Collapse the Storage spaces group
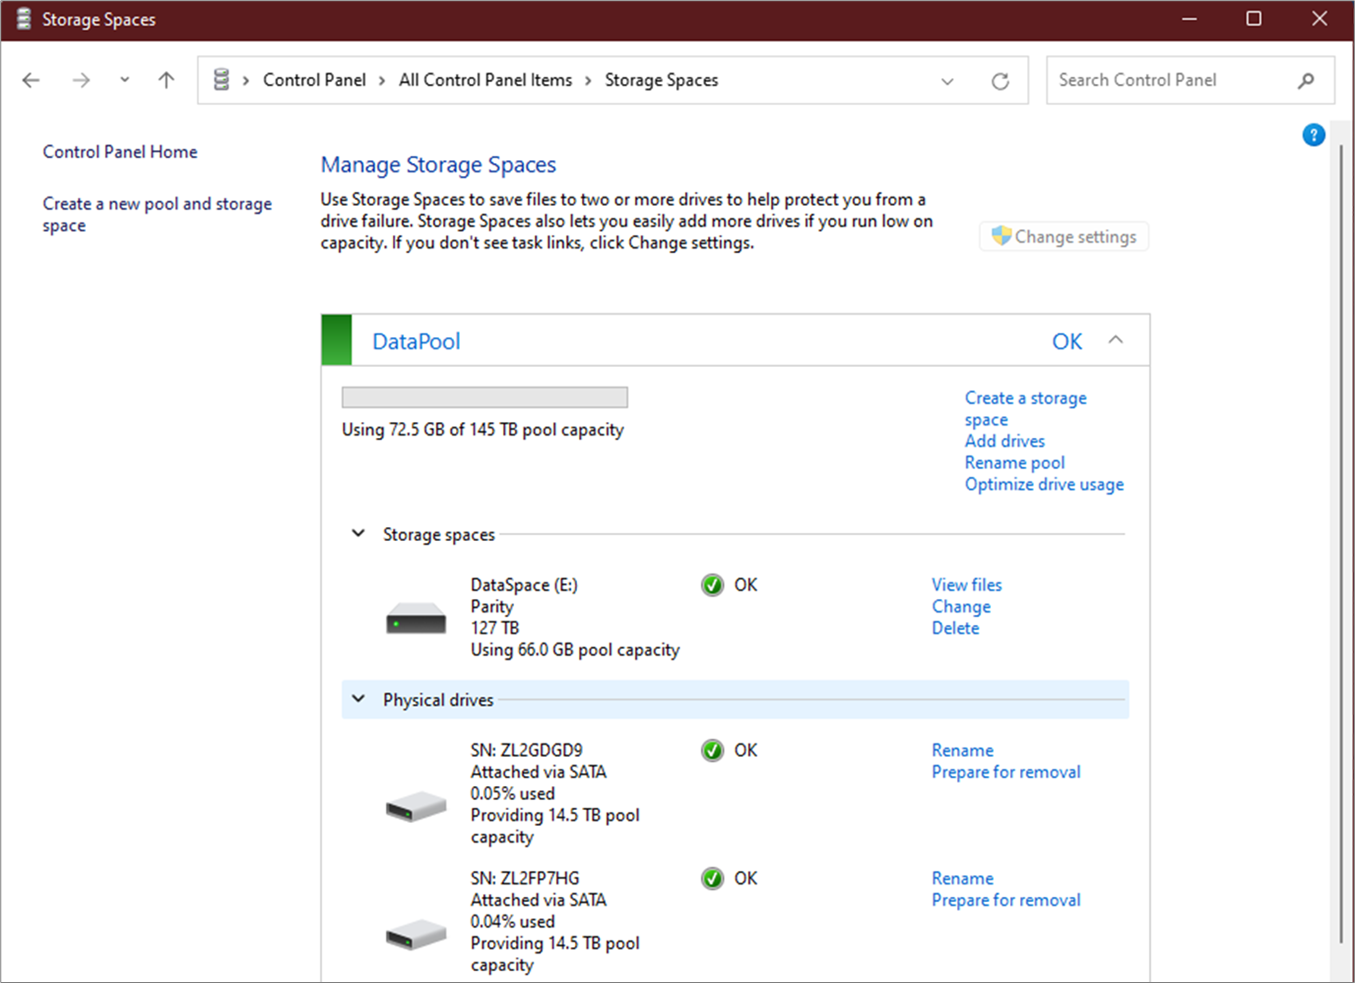The width and height of the screenshot is (1355, 983). (x=358, y=534)
